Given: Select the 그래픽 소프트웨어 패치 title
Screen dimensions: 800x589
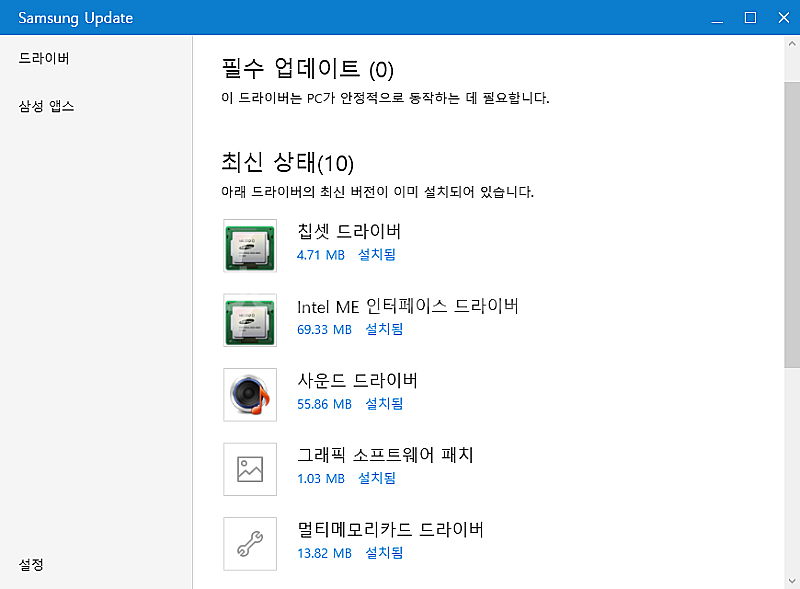Looking at the screenshot, I should click(385, 455).
